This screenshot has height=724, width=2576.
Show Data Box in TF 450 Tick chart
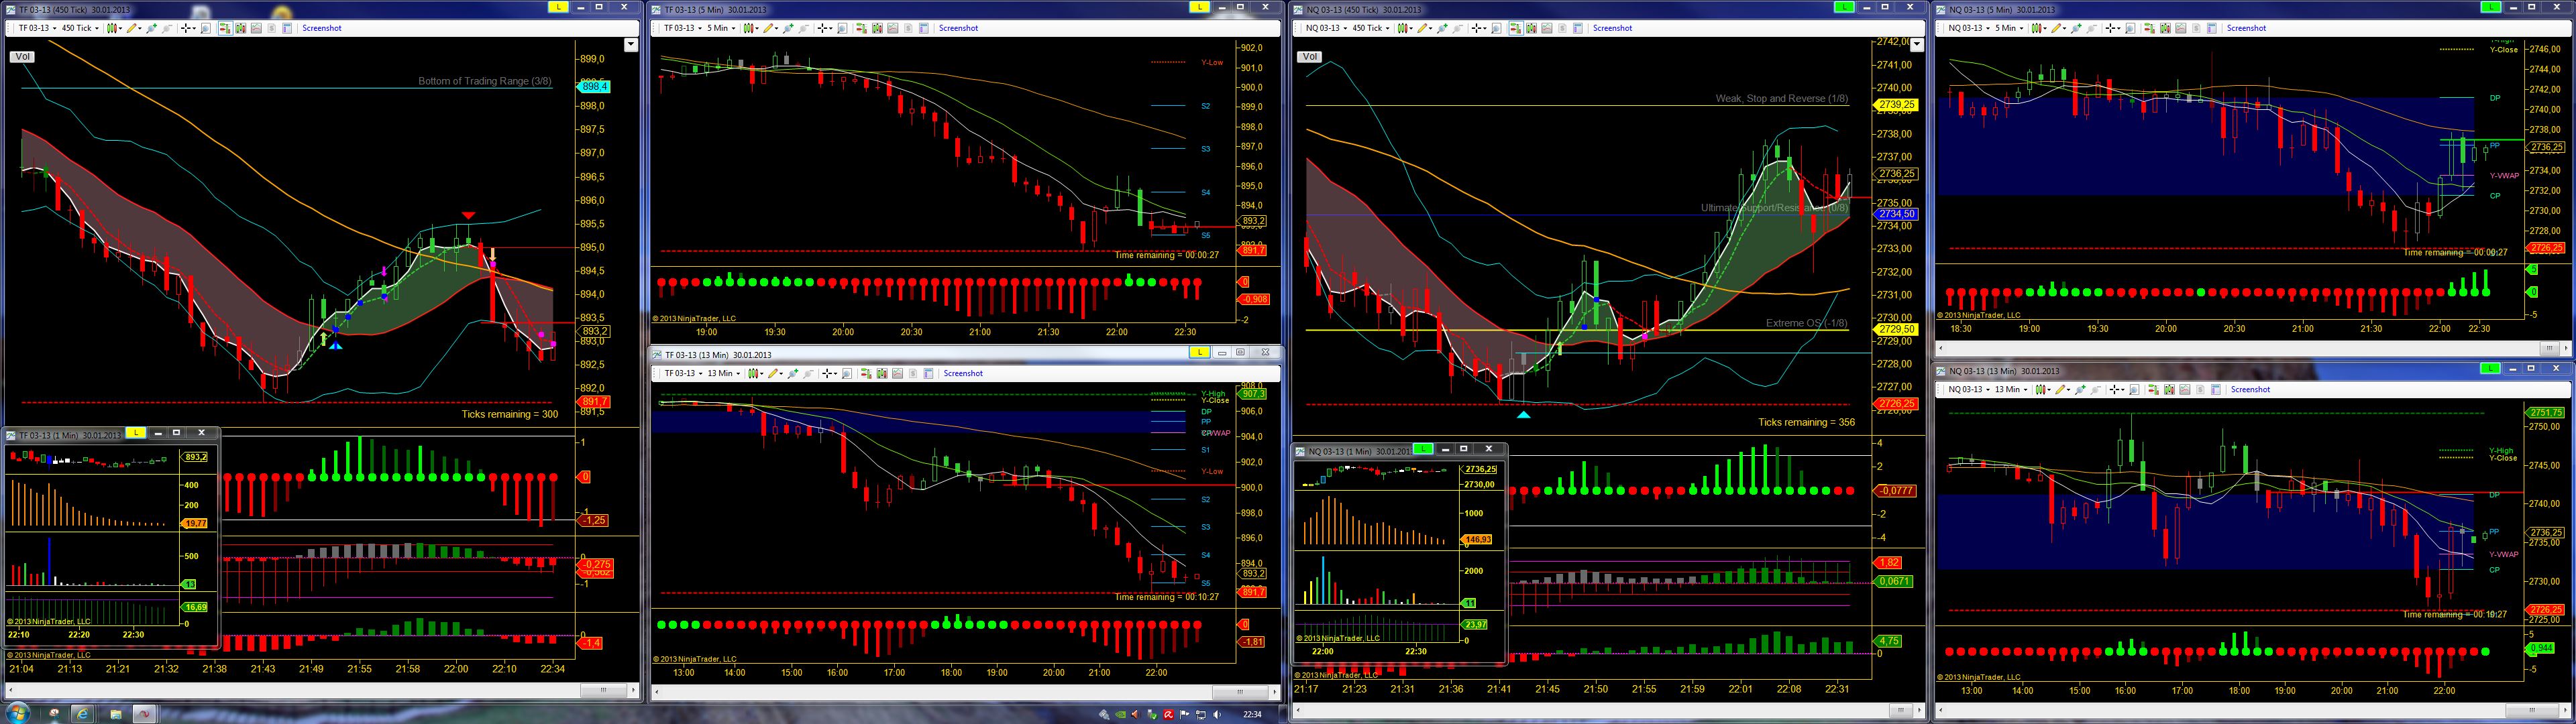click(205, 28)
